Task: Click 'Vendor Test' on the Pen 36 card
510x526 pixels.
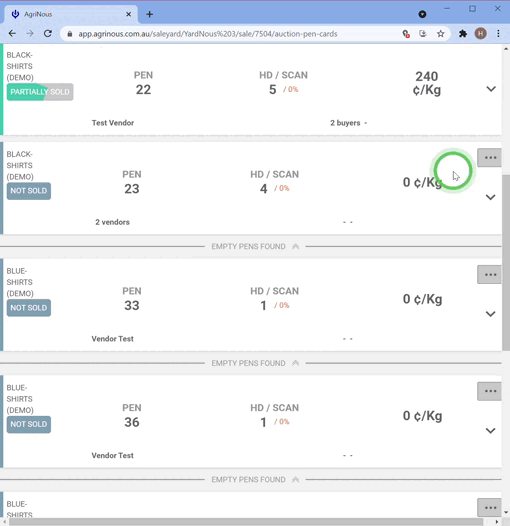Action: pyautogui.click(x=112, y=456)
